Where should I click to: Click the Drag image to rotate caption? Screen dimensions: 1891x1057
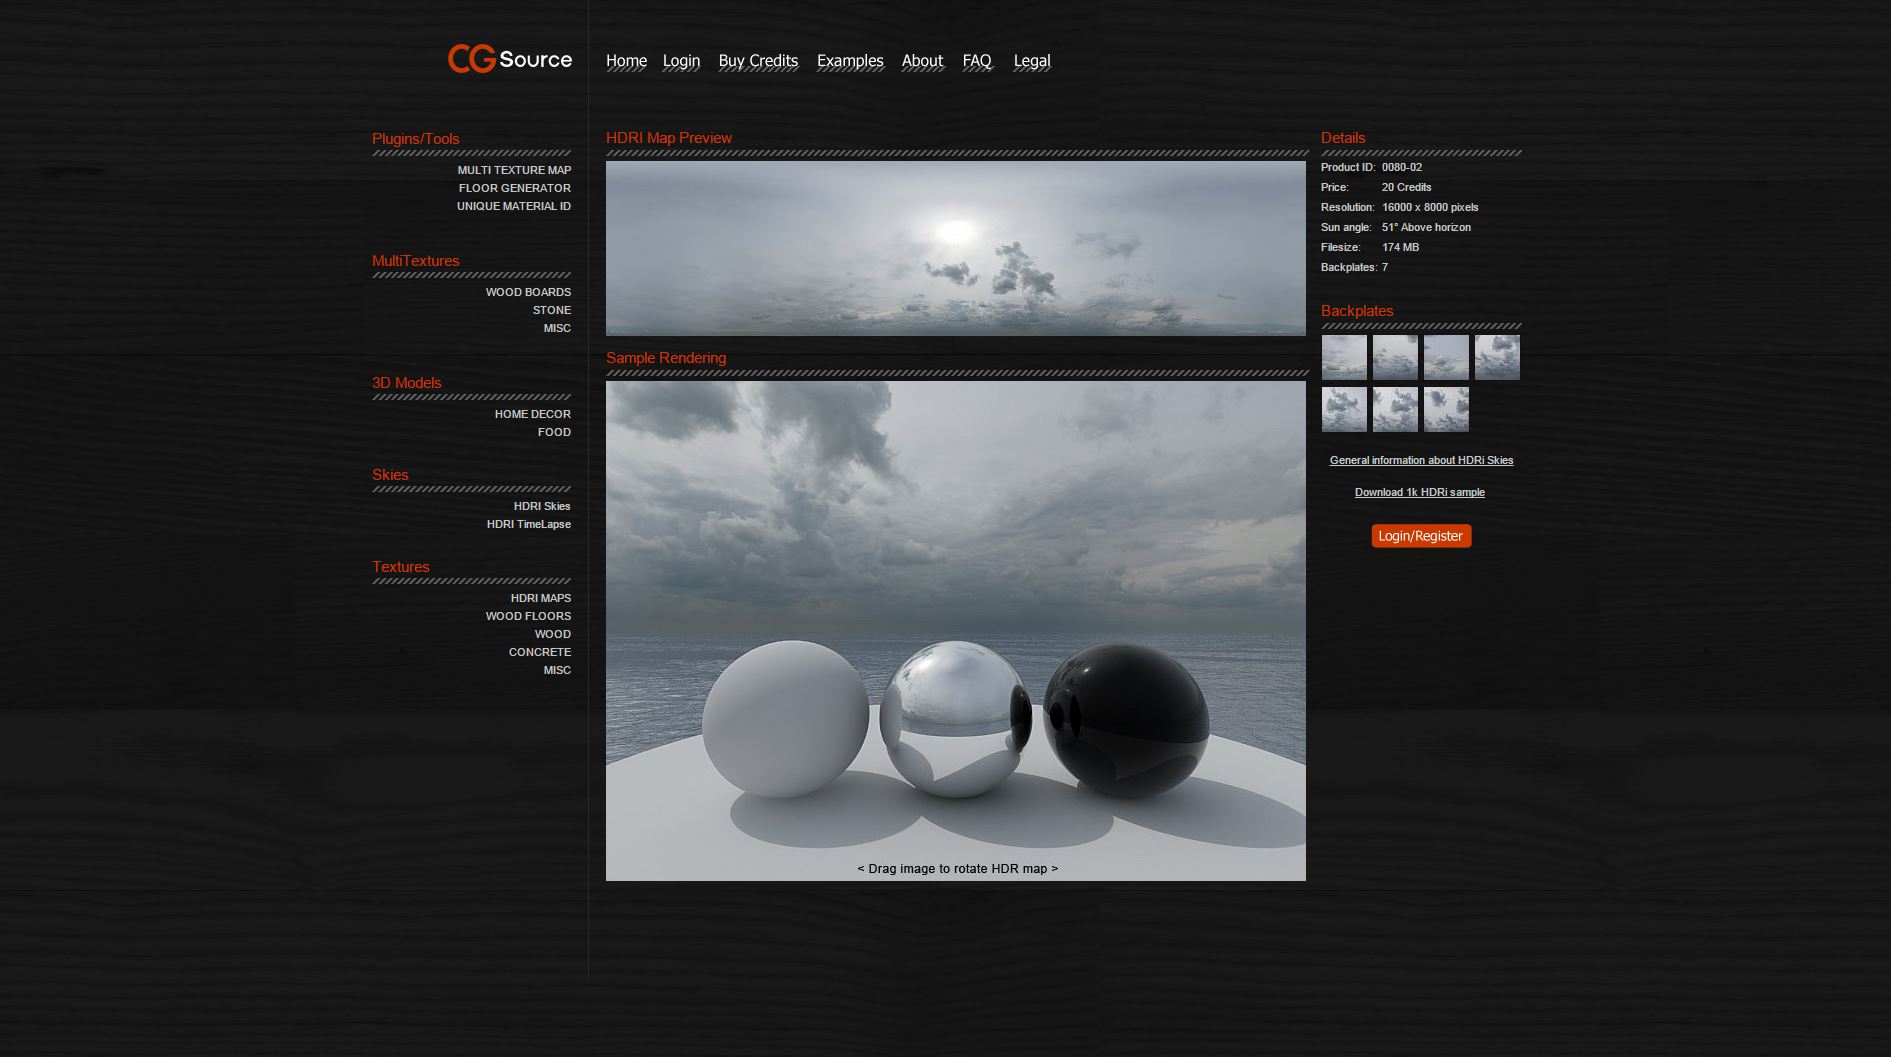(957, 869)
